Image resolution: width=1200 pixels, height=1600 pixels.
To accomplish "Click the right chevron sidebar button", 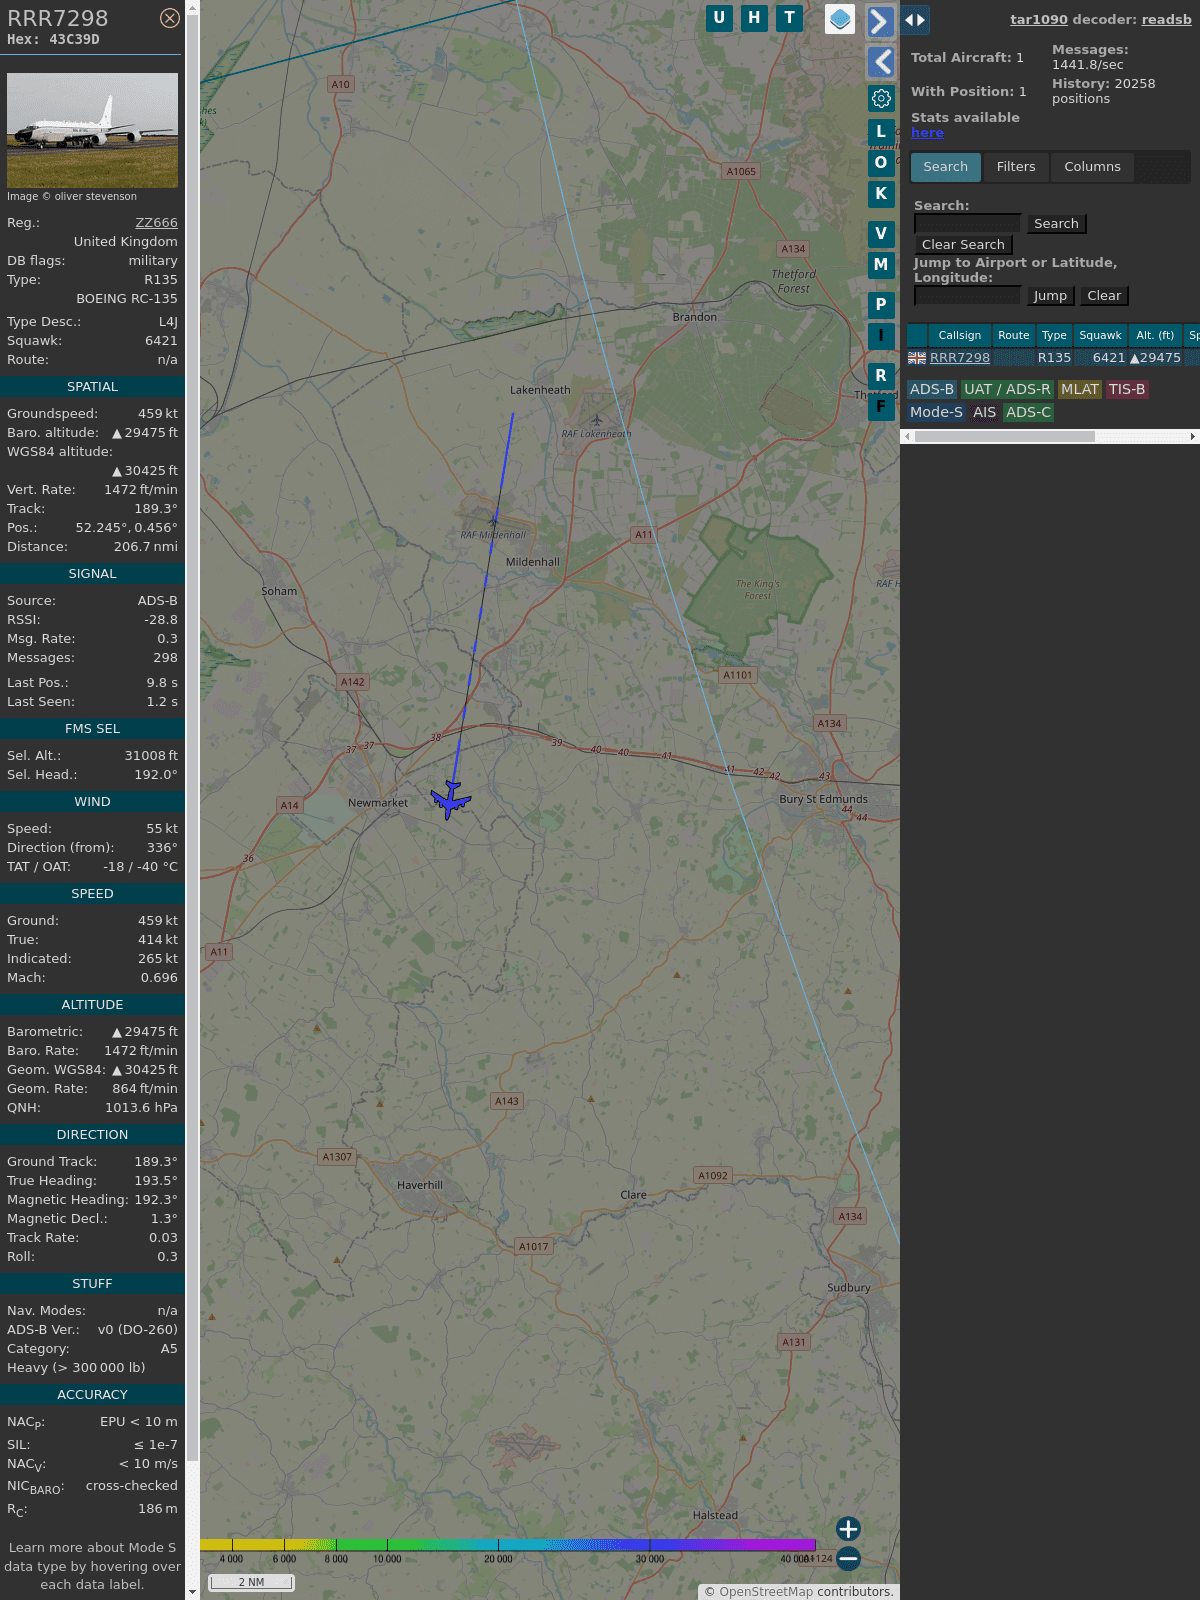I will [880, 21].
